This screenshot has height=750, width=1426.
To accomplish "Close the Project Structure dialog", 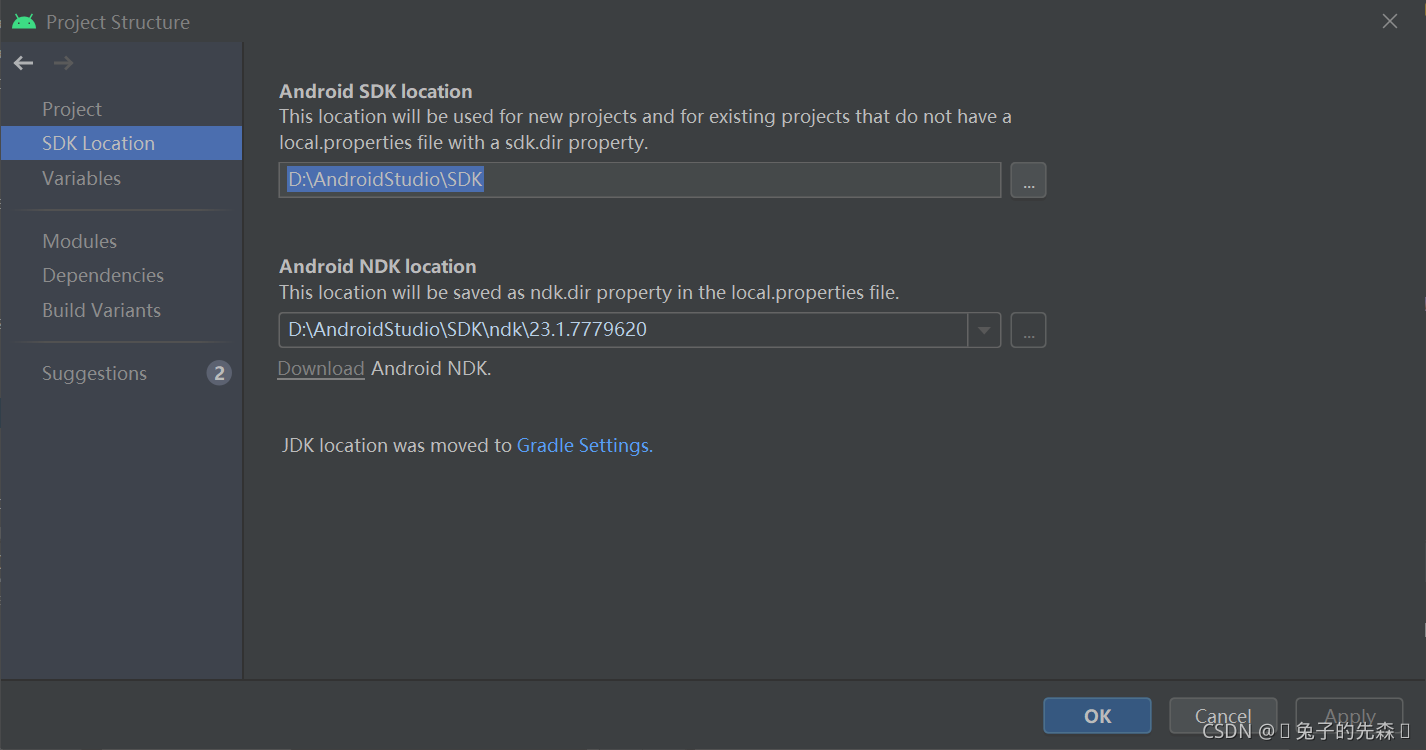I will [1390, 21].
